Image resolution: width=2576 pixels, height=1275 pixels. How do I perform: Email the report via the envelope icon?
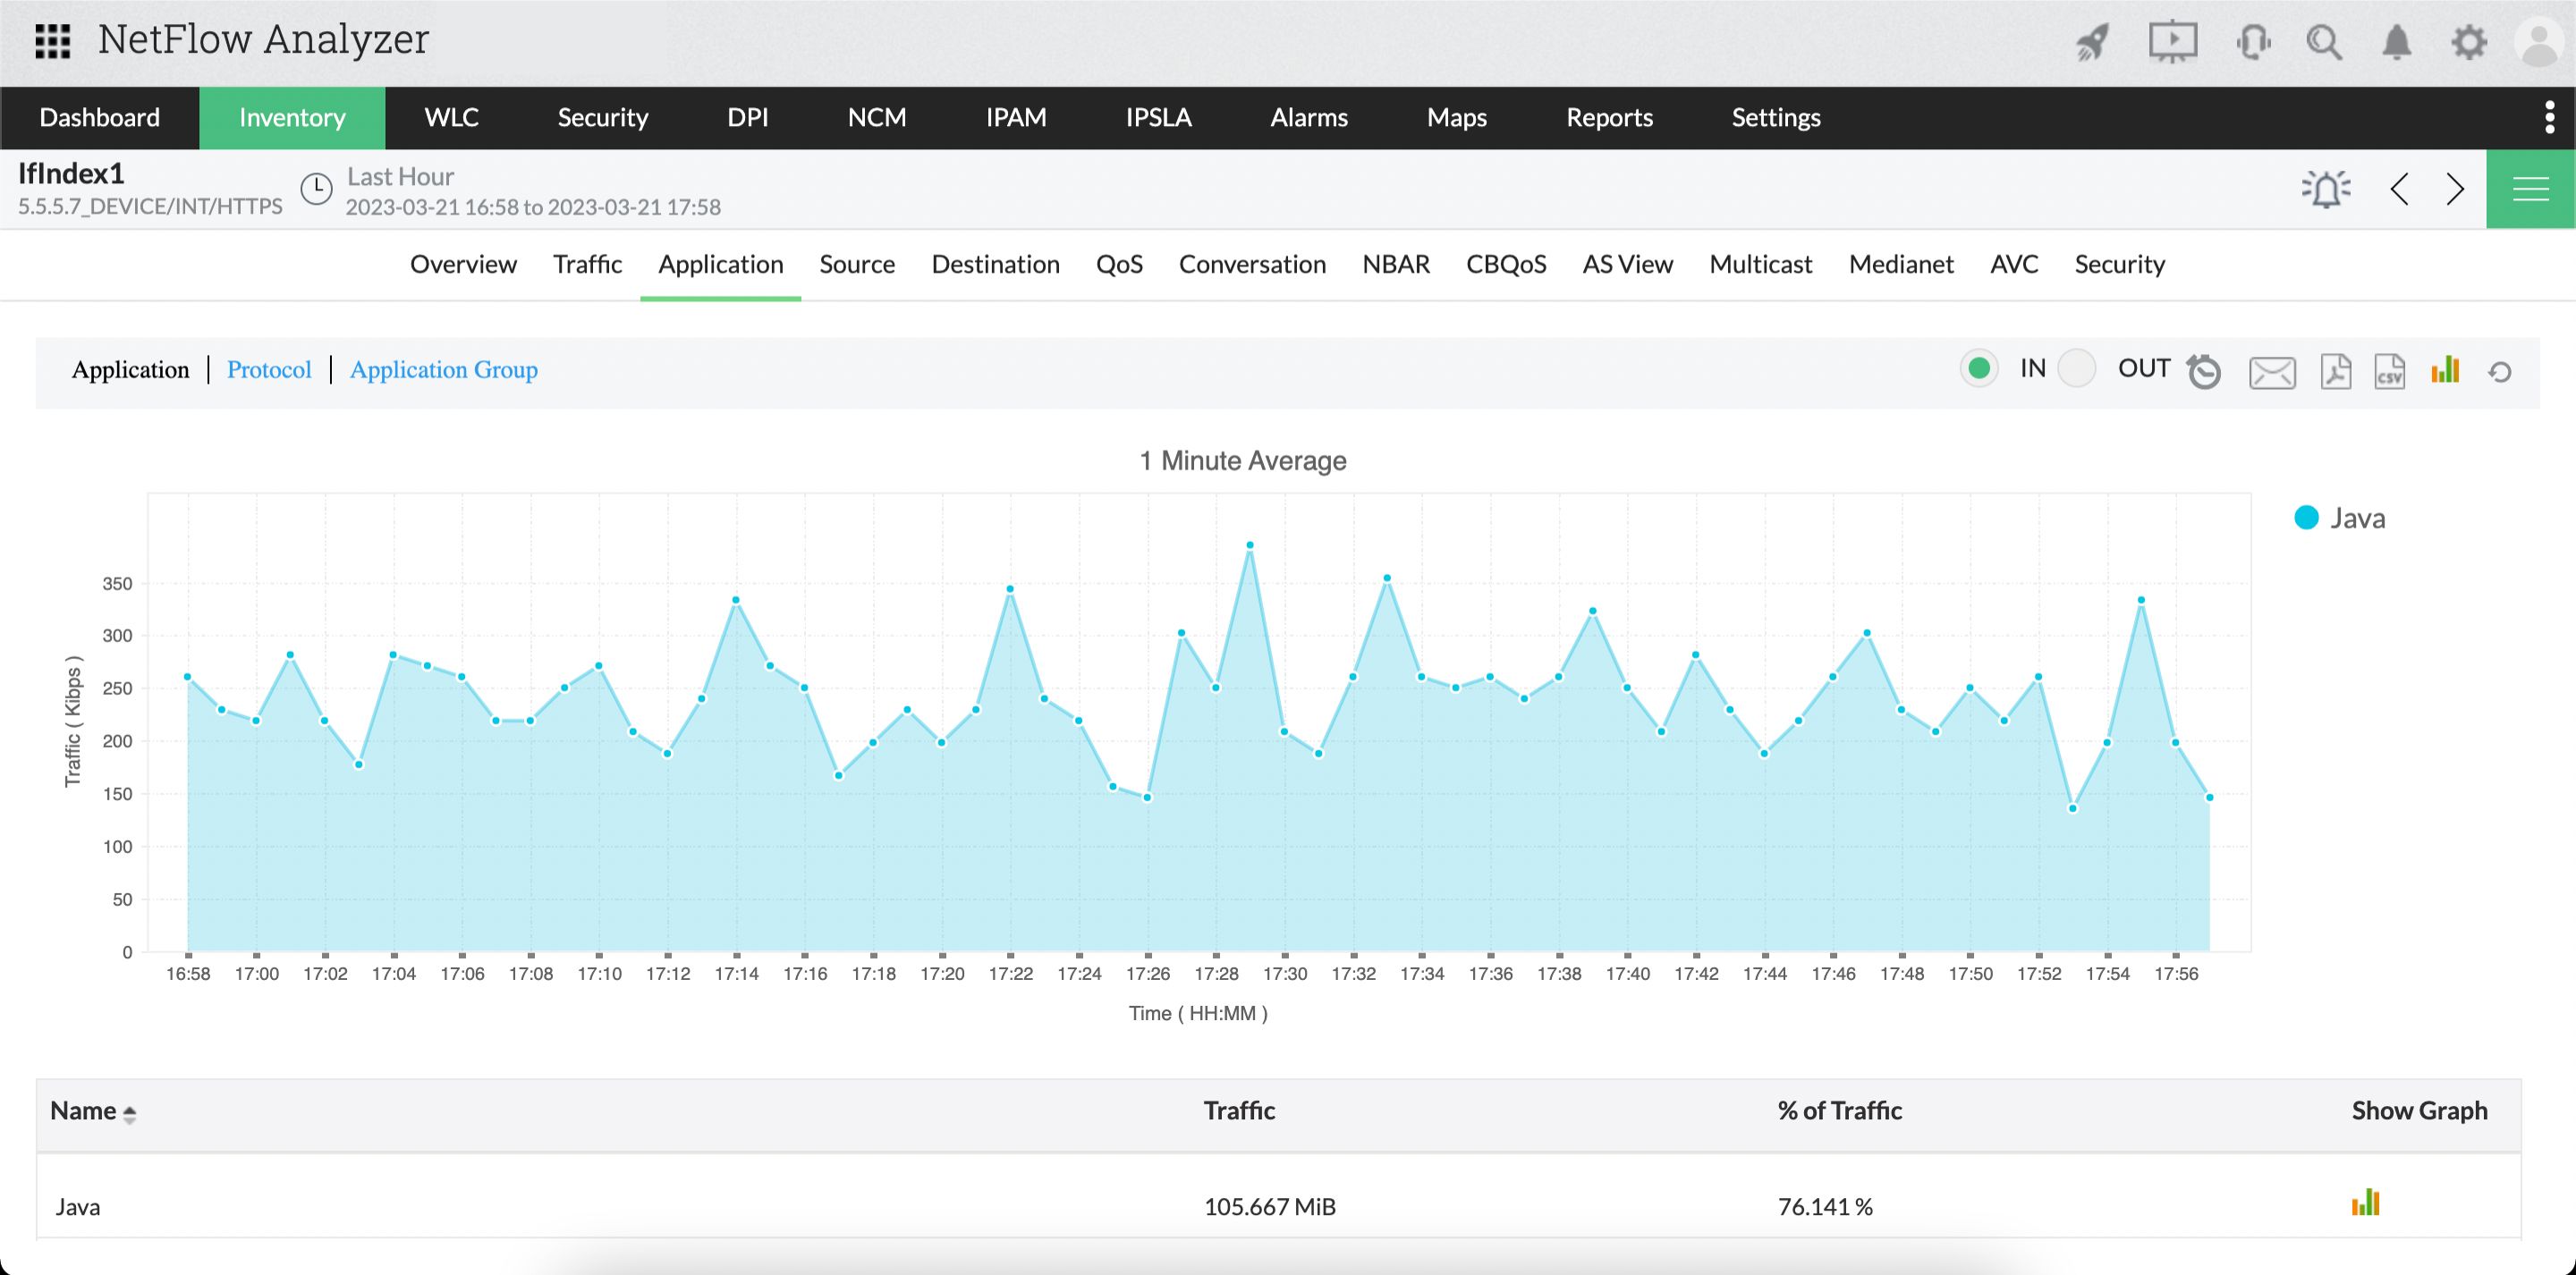pyautogui.click(x=2272, y=372)
